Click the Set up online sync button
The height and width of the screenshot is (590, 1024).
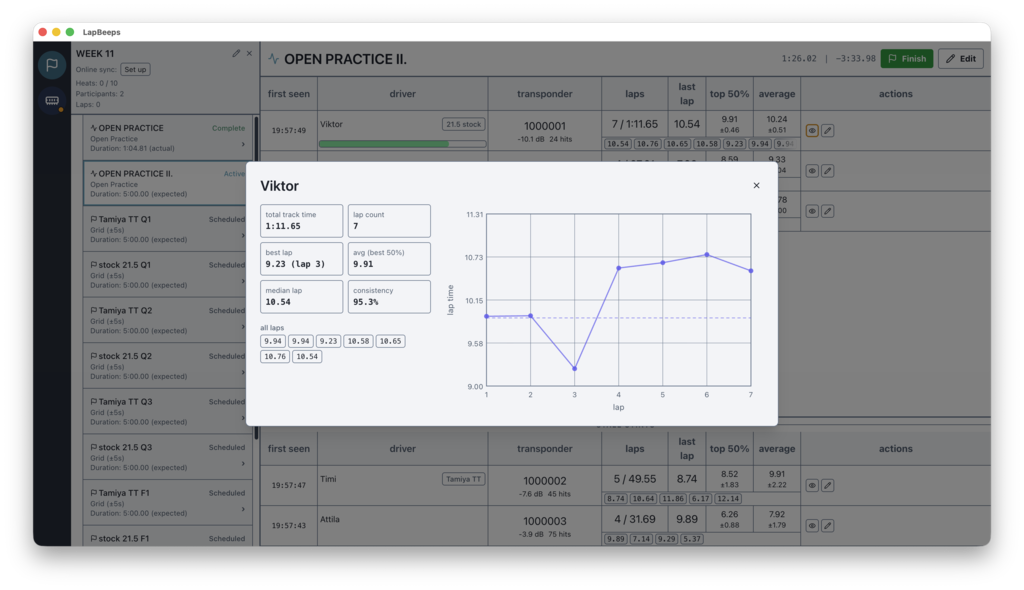tap(135, 70)
